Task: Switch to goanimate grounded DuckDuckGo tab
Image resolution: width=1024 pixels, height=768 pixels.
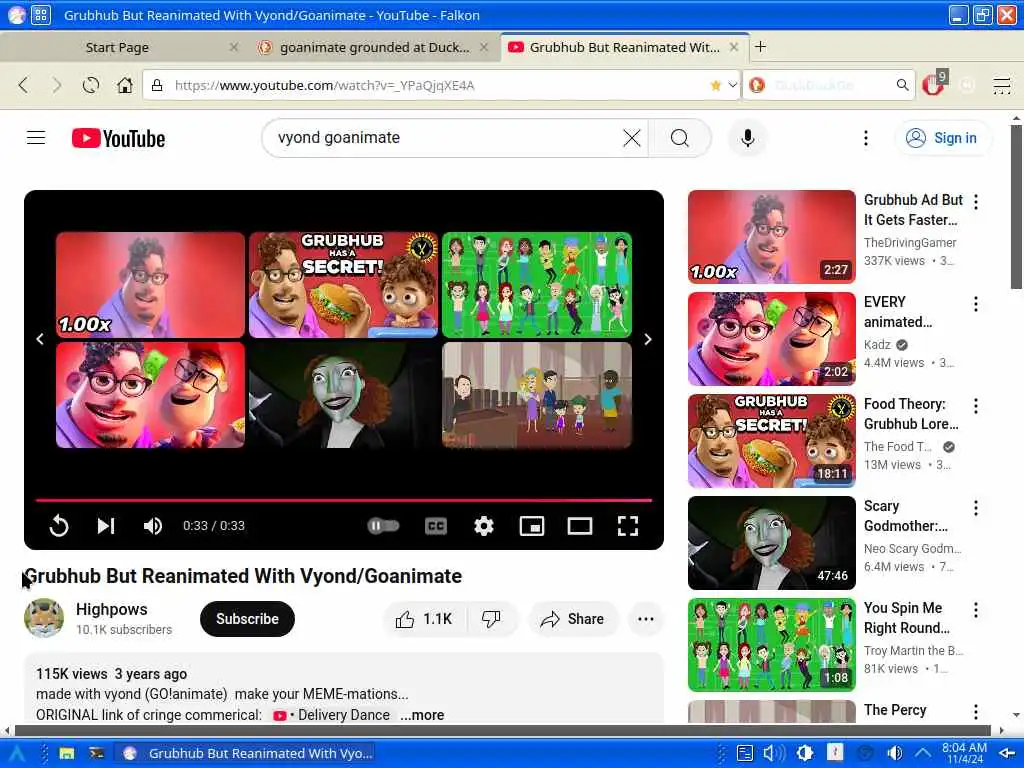Action: [374, 47]
